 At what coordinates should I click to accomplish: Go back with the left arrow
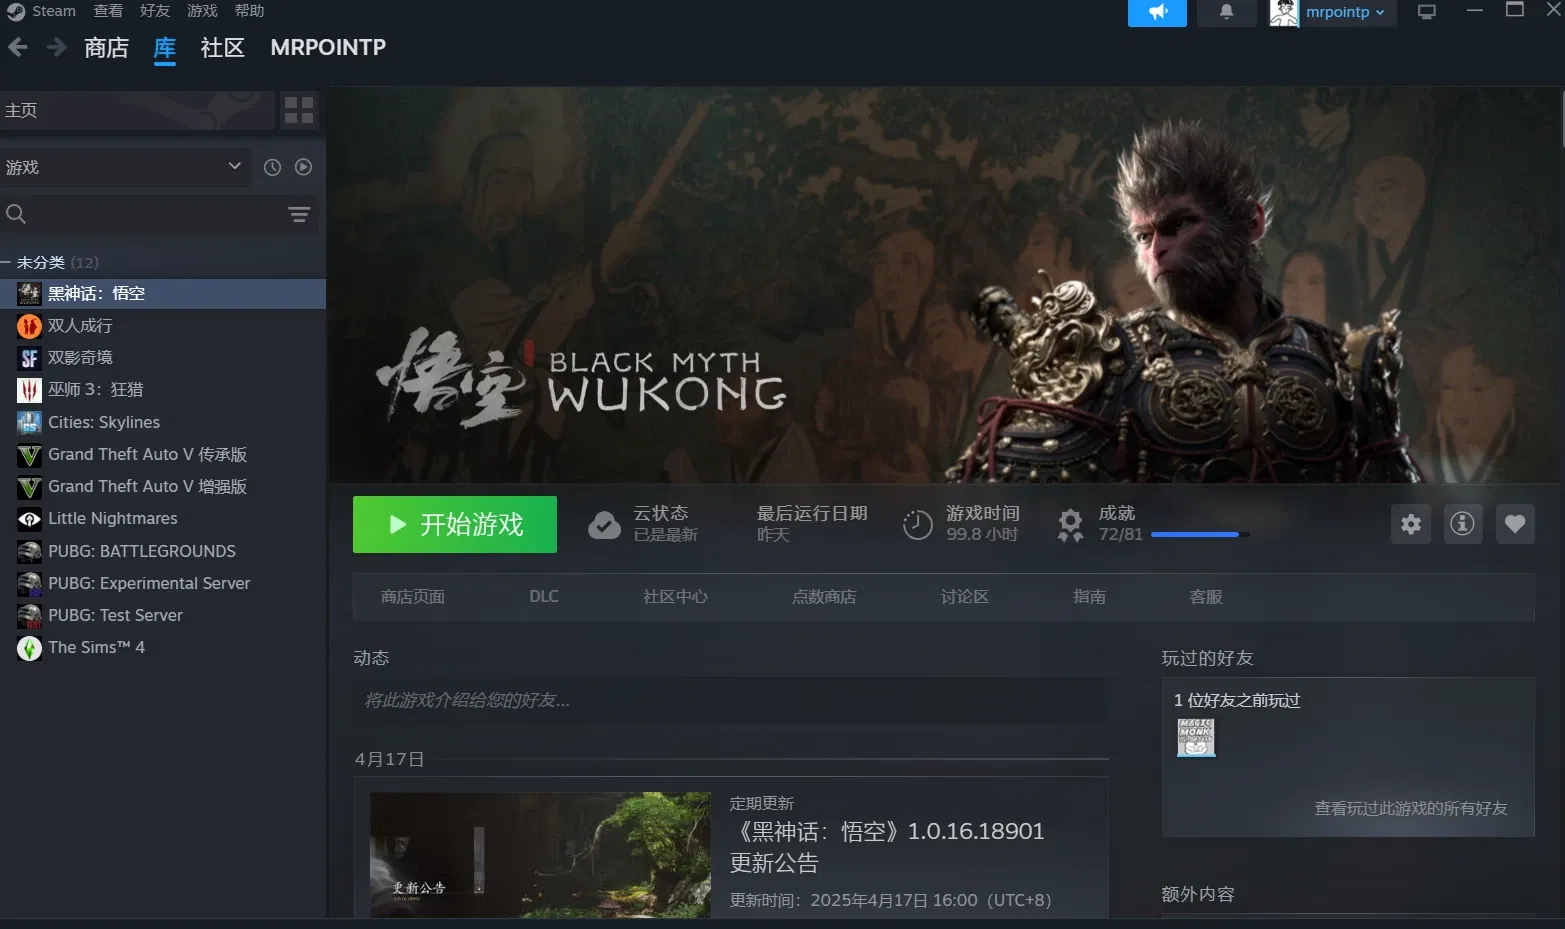(18, 47)
